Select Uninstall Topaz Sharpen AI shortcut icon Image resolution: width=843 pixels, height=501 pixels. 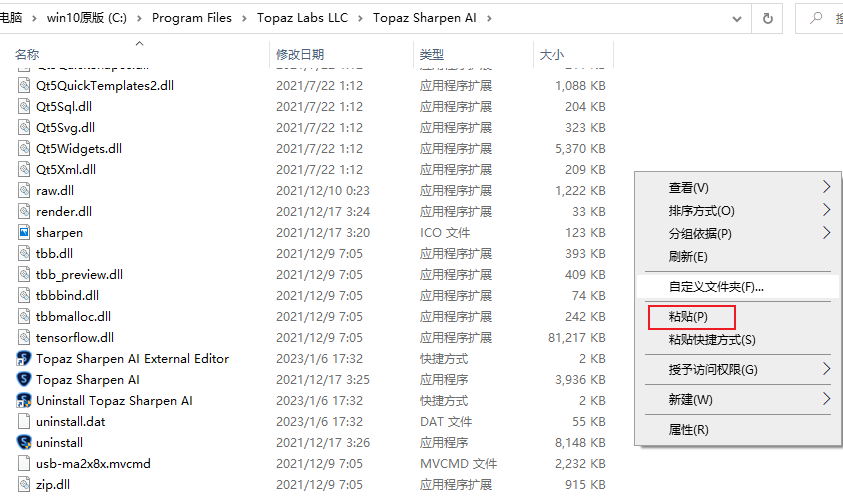[x=24, y=400]
